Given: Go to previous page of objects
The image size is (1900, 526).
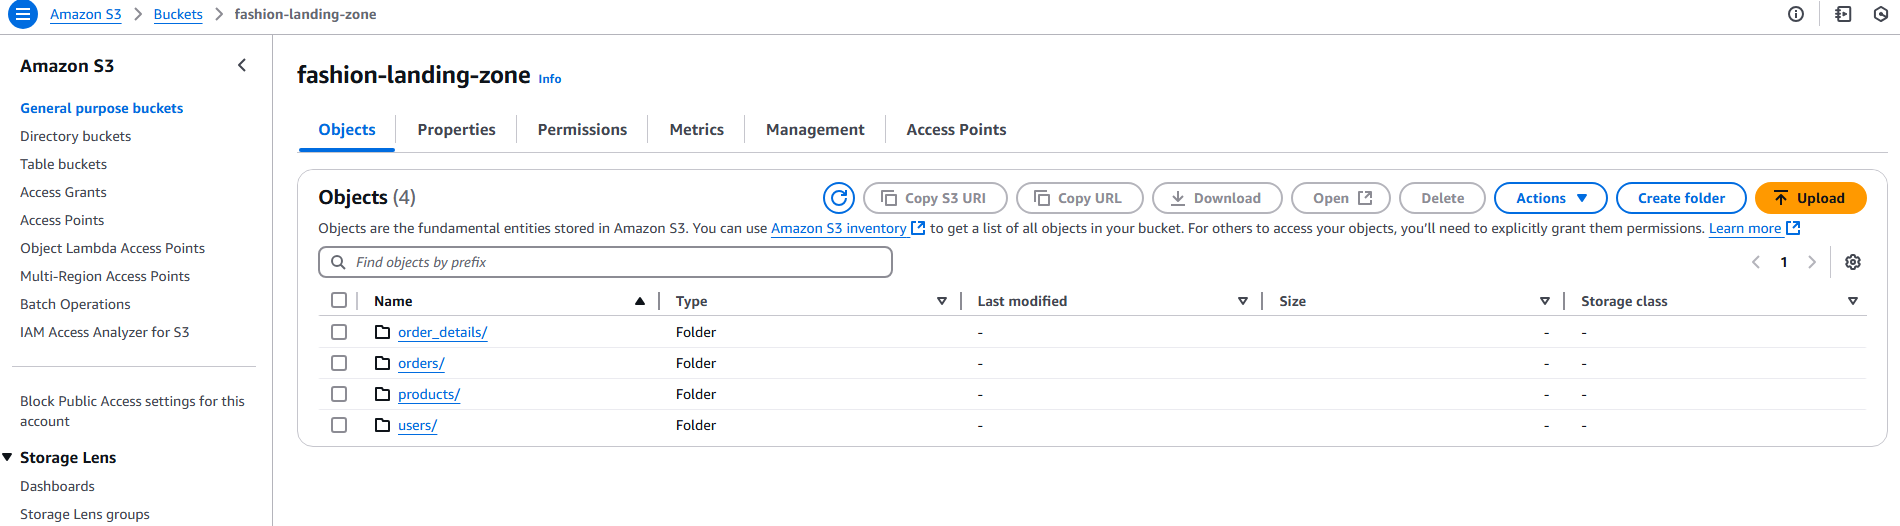Looking at the screenshot, I should pos(1756,262).
